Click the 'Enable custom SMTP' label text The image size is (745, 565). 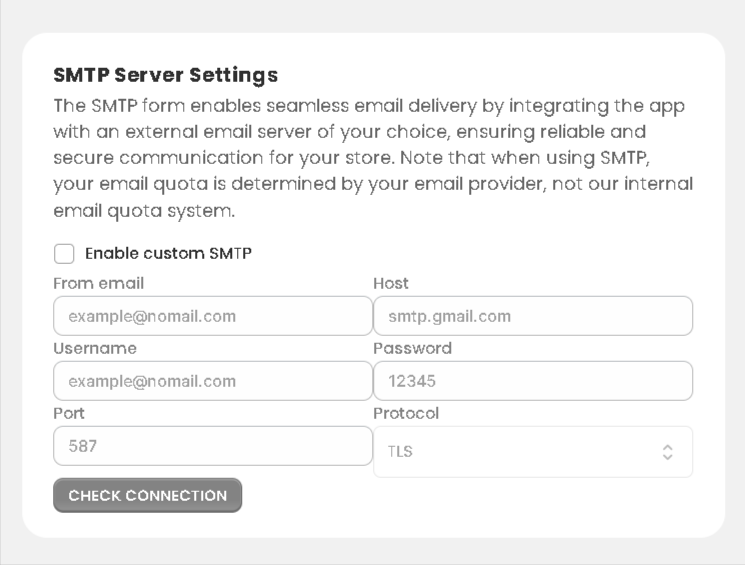point(168,254)
